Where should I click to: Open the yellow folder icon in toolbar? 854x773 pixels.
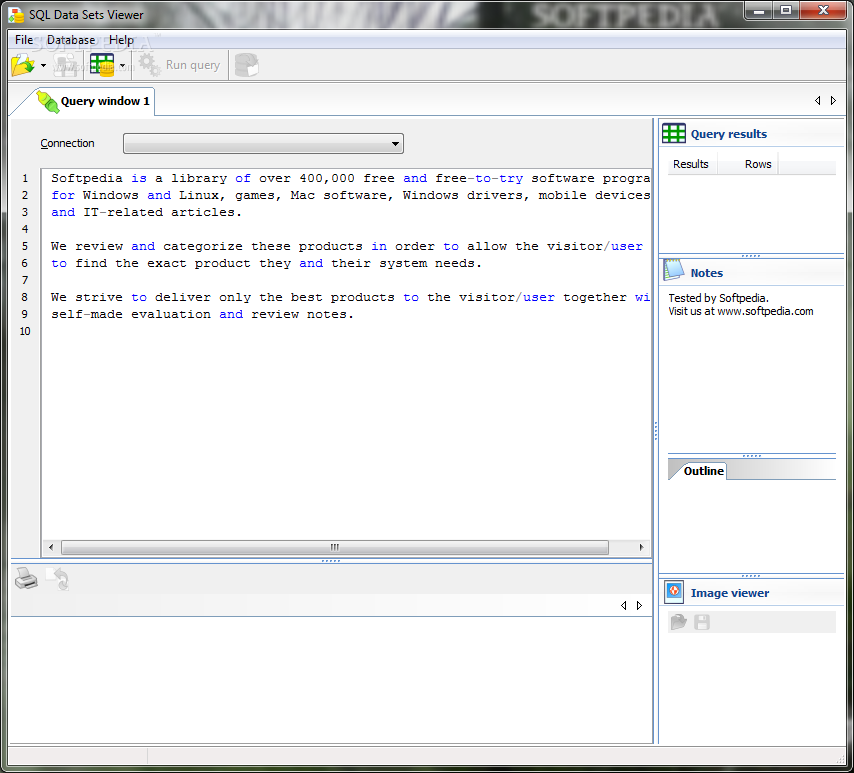pos(23,65)
